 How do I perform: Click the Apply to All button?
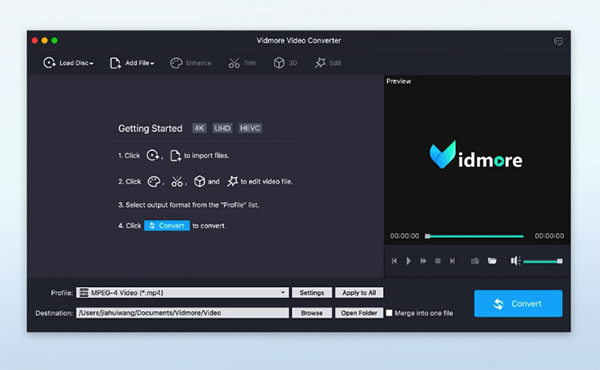pyautogui.click(x=359, y=293)
